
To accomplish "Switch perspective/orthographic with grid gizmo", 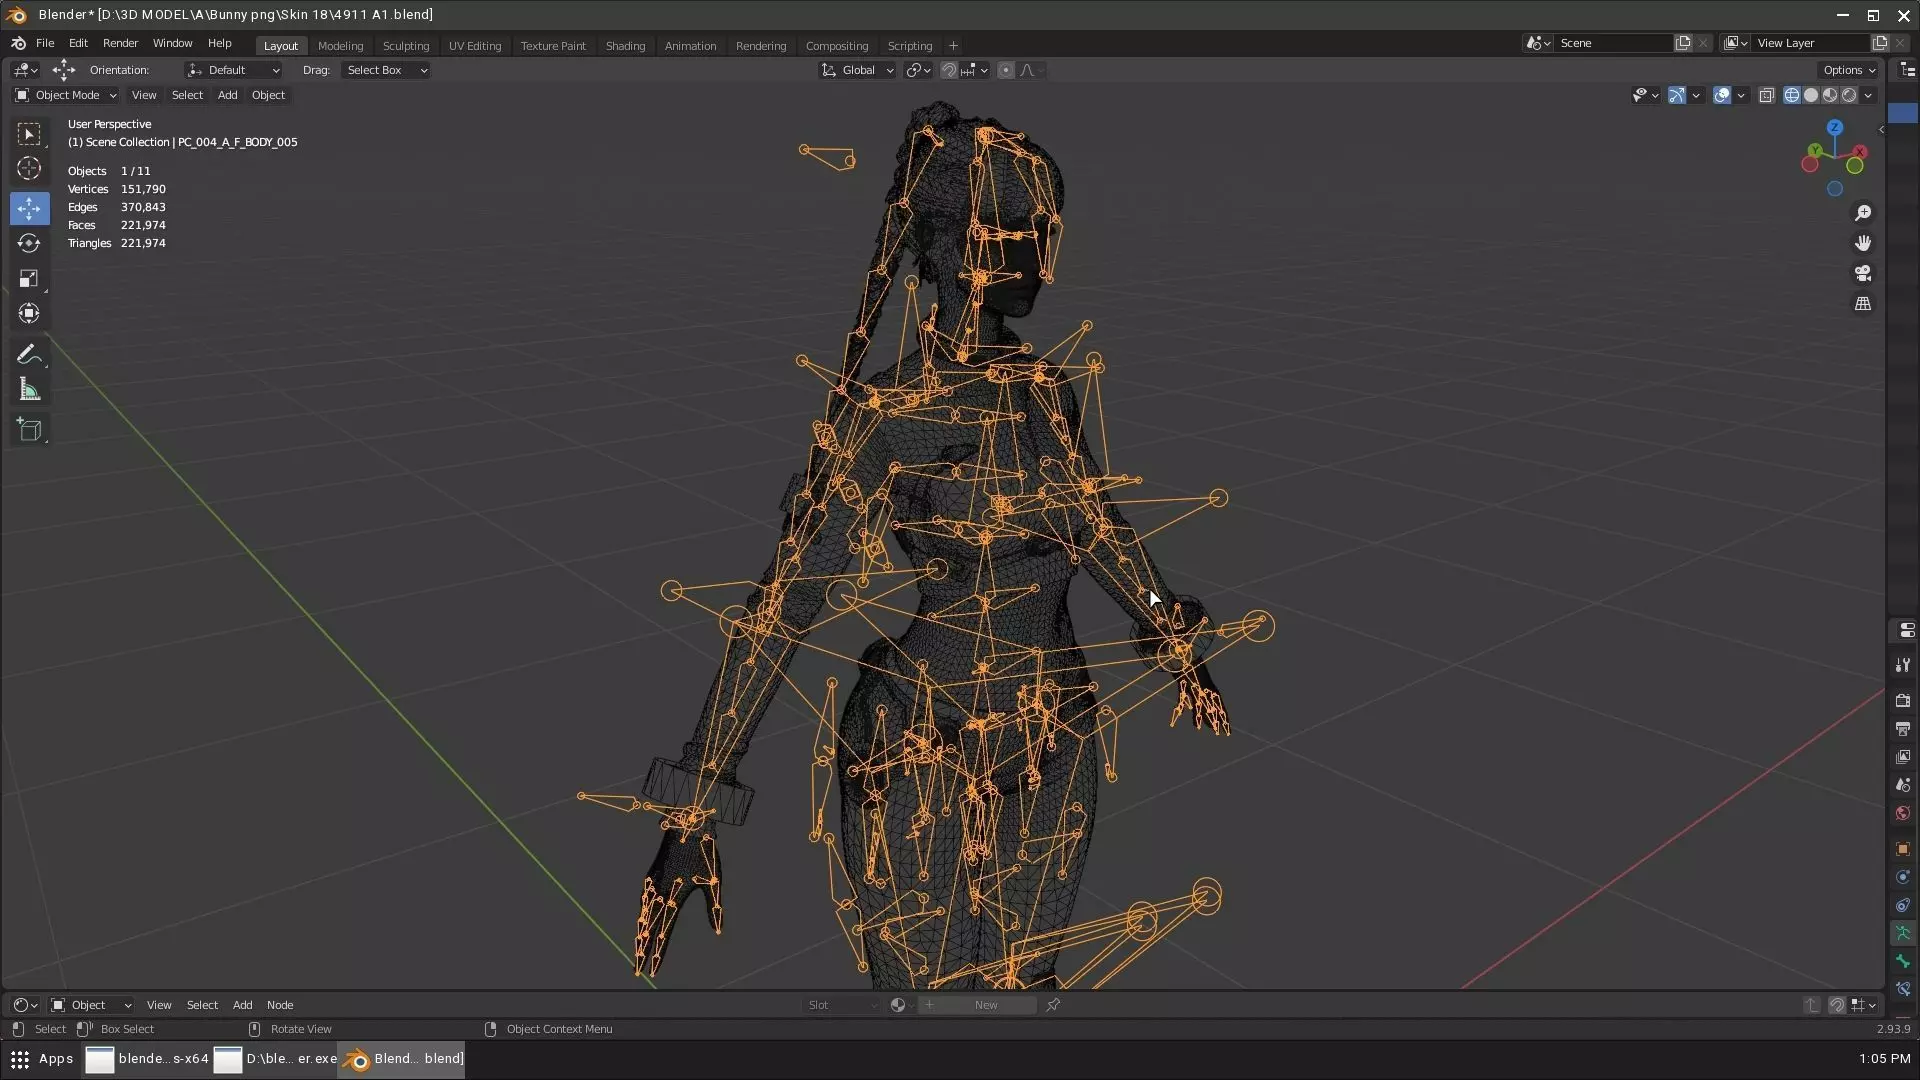I will pyautogui.click(x=1863, y=303).
